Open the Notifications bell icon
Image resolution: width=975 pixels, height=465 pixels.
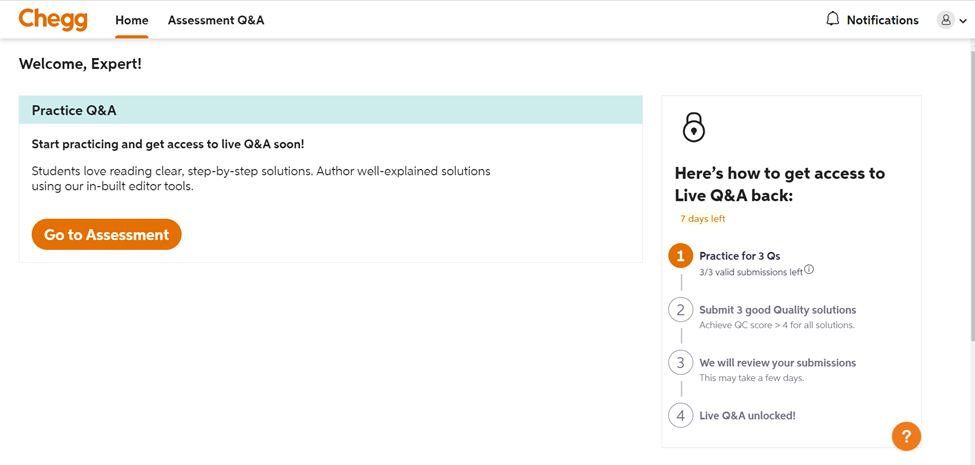[832, 19]
